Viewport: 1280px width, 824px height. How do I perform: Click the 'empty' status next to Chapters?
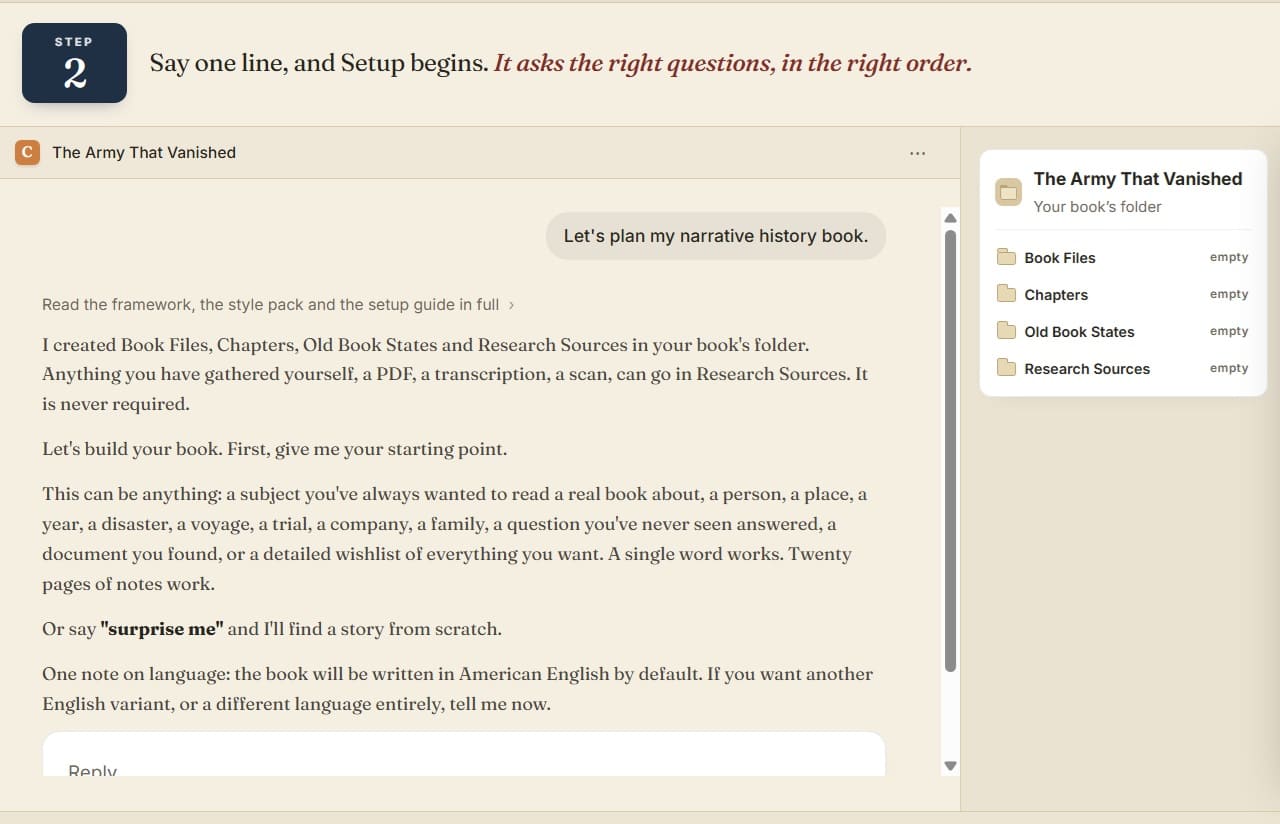(1229, 295)
